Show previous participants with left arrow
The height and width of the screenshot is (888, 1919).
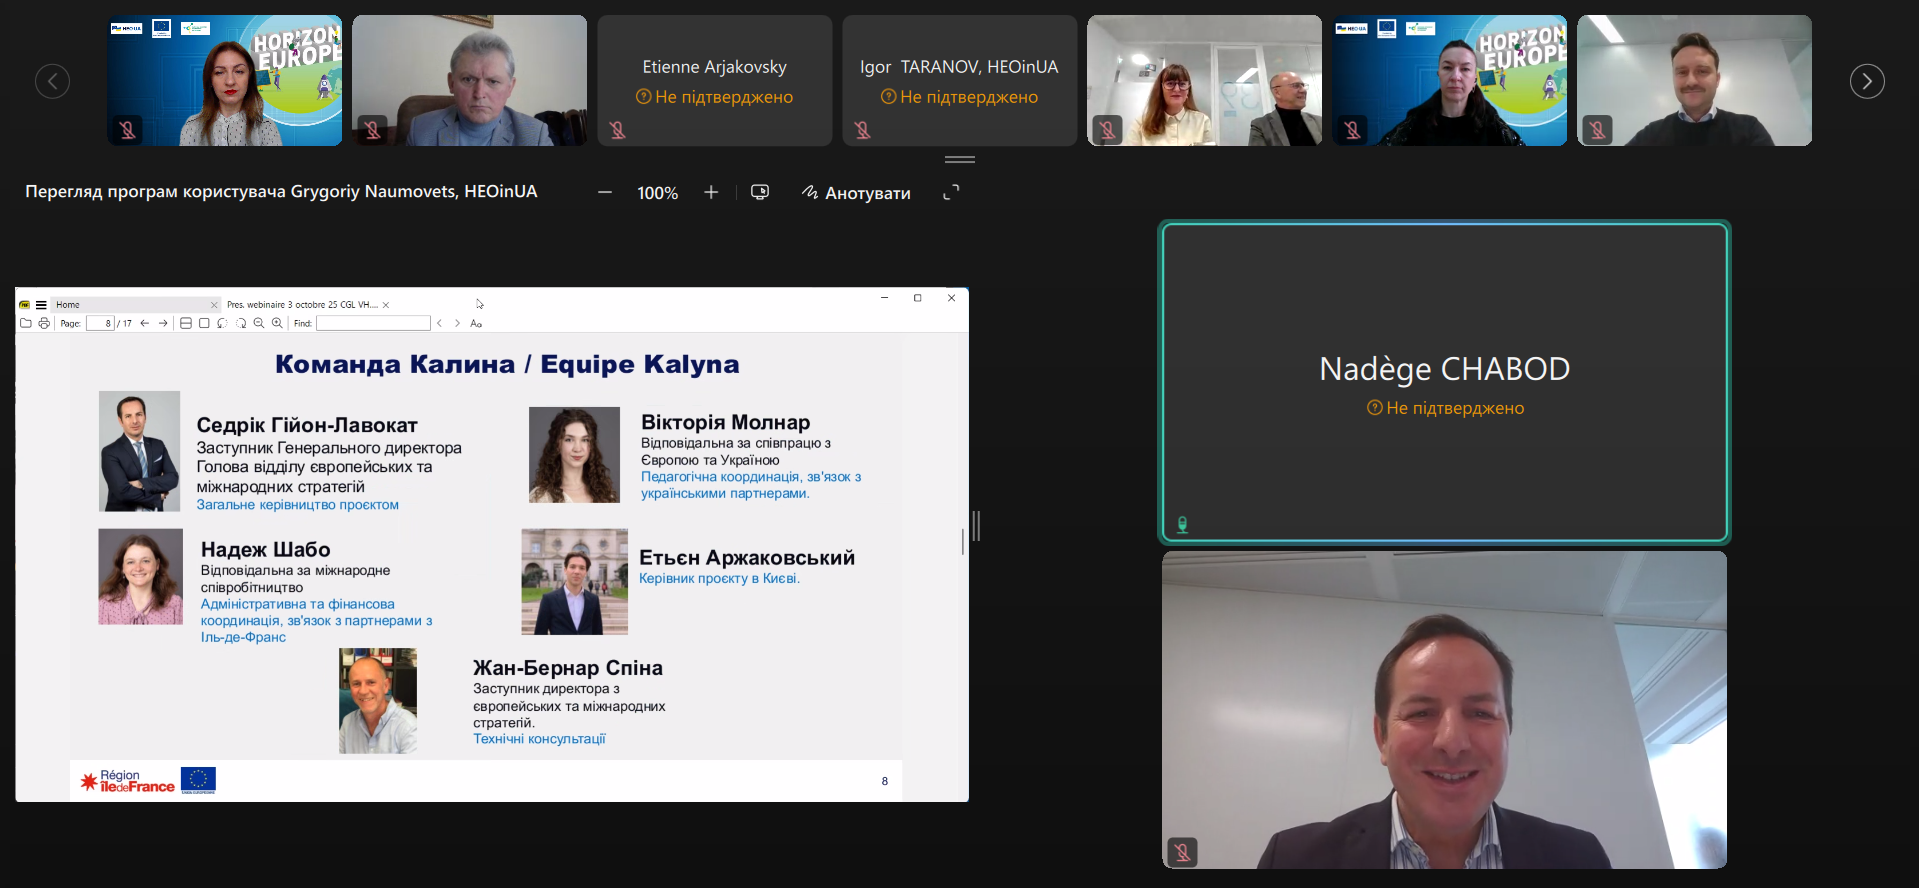pyautogui.click(x=53, y=81)
